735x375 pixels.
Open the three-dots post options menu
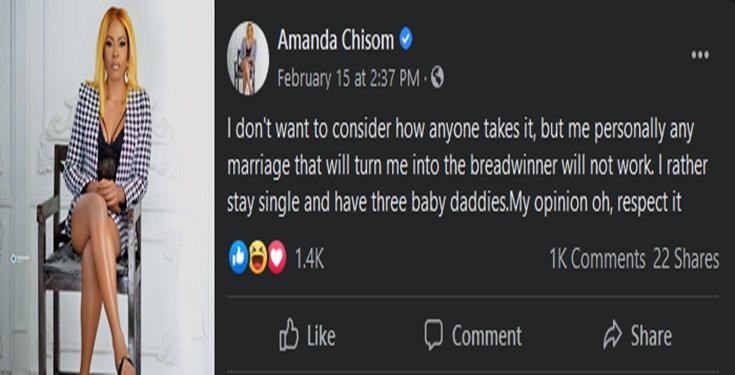[700, 55]
